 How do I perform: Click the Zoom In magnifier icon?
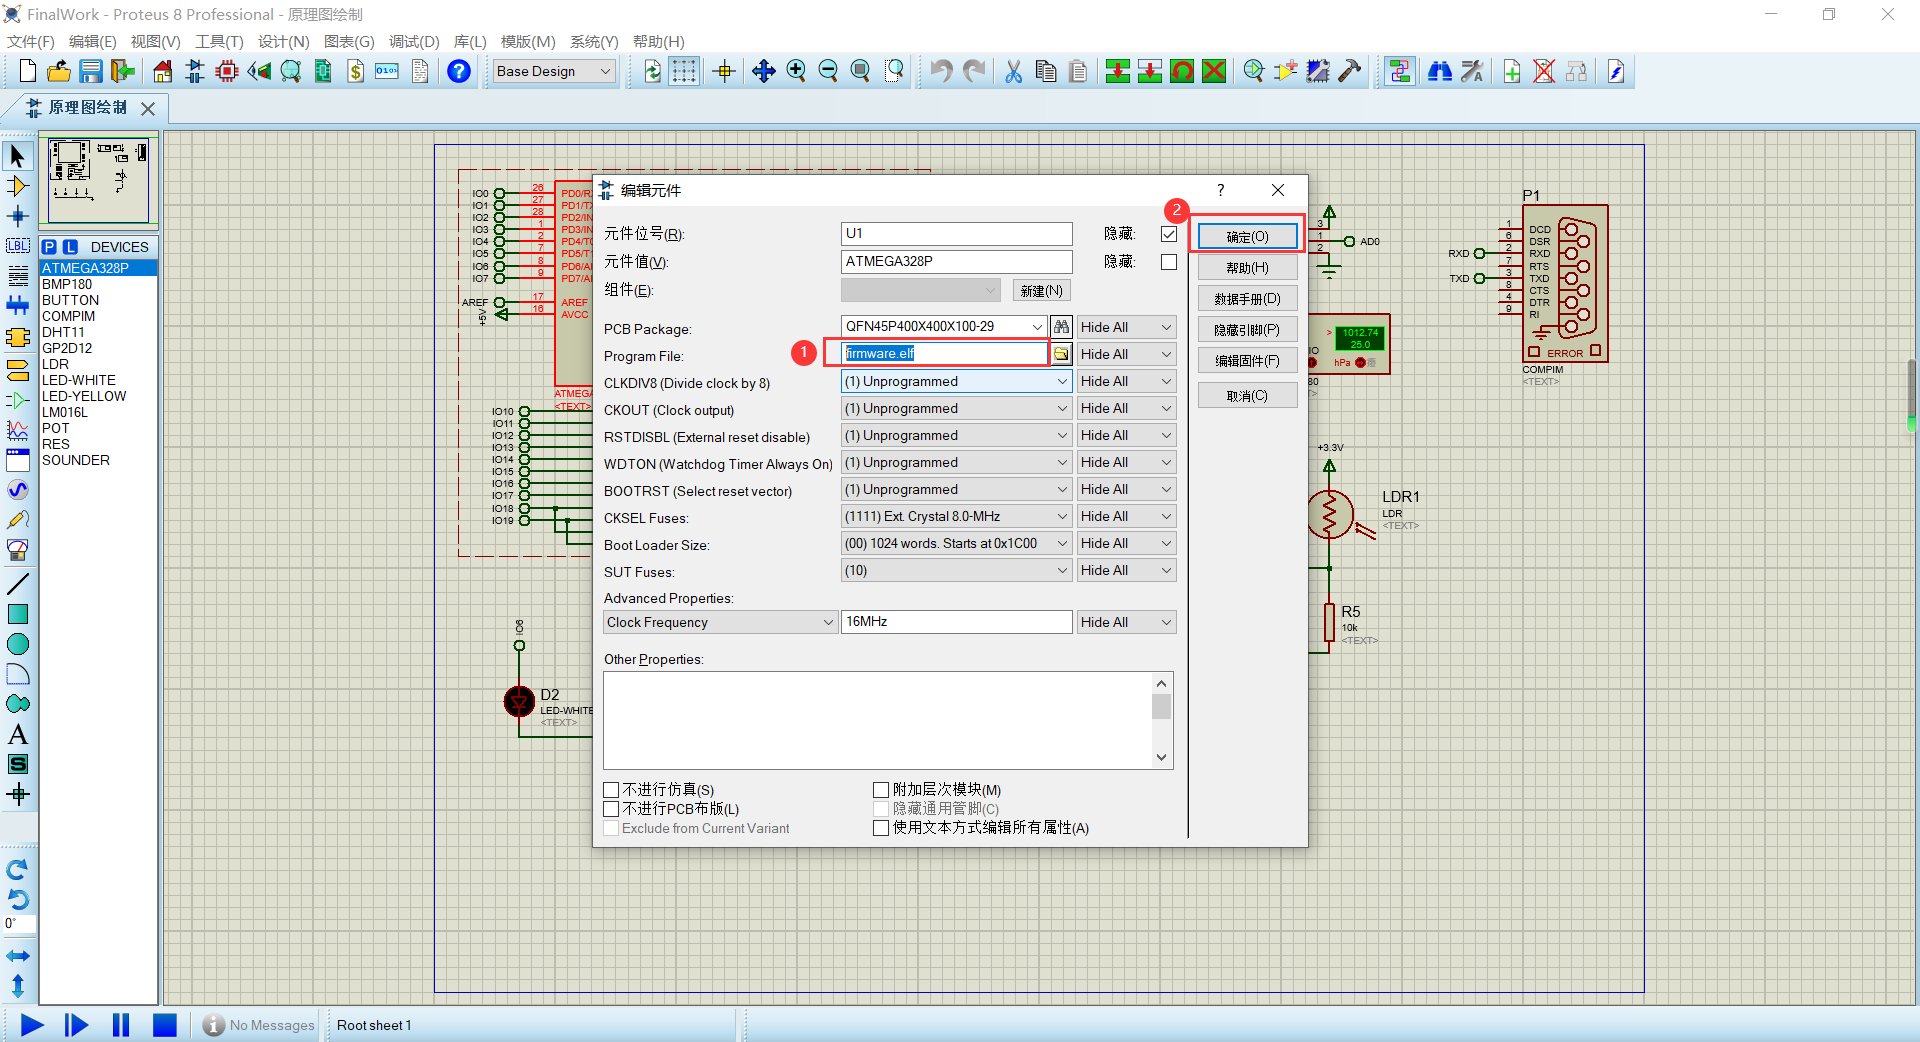click(x=796, y=71)
